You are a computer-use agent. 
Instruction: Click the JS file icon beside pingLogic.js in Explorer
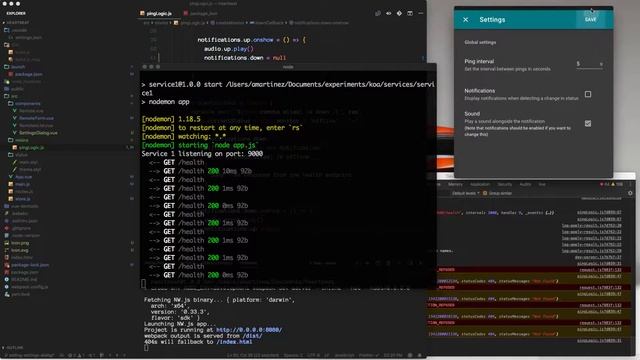tap(15, 148)
